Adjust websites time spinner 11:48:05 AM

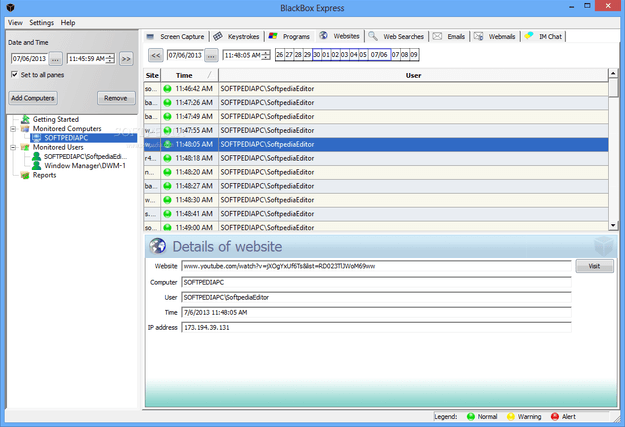click(x=266, y=55)
